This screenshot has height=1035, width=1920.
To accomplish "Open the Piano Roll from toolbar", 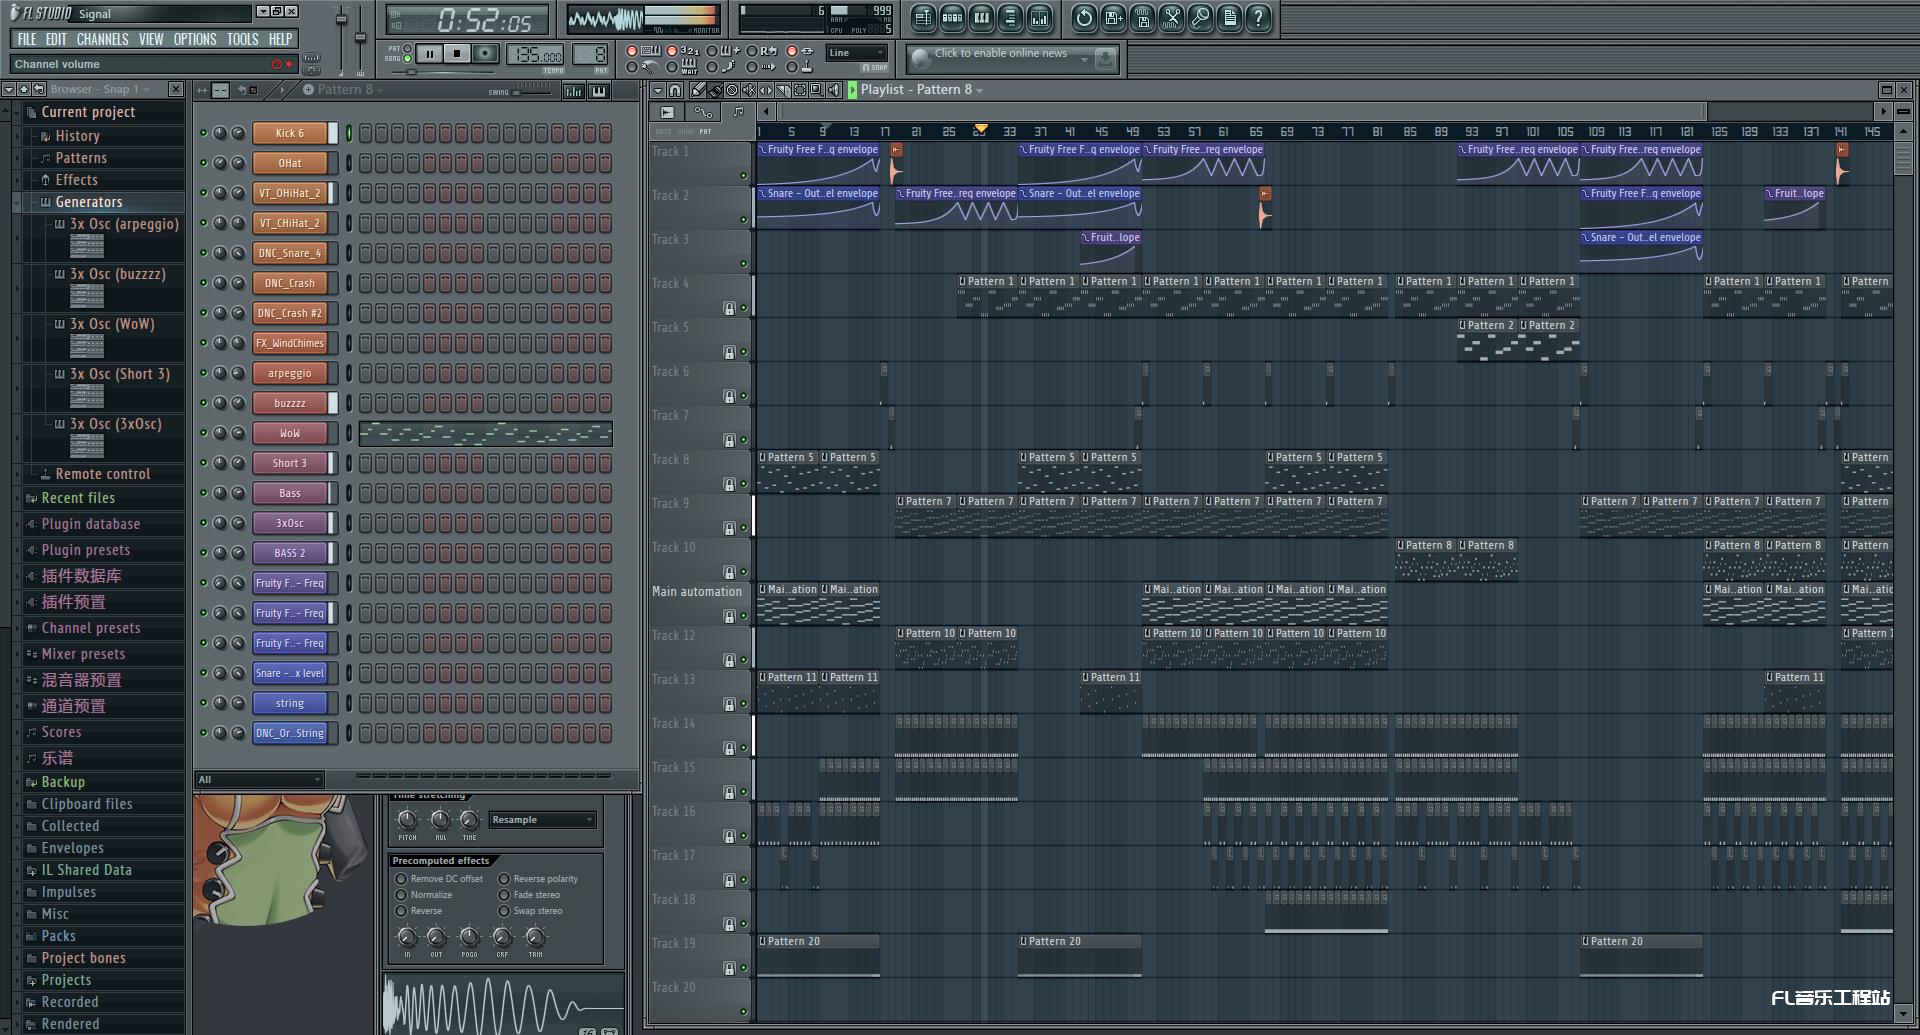I will pos(981,17).
